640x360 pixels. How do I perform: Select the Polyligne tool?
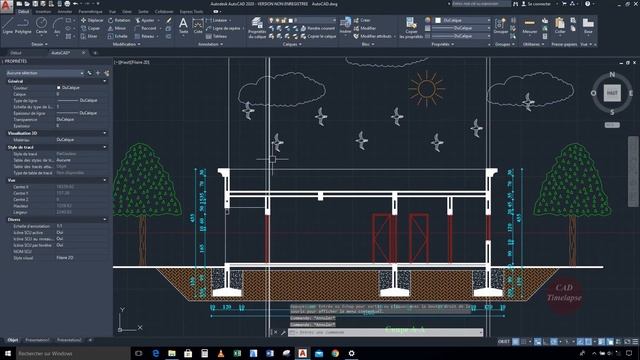click(23, 25)
